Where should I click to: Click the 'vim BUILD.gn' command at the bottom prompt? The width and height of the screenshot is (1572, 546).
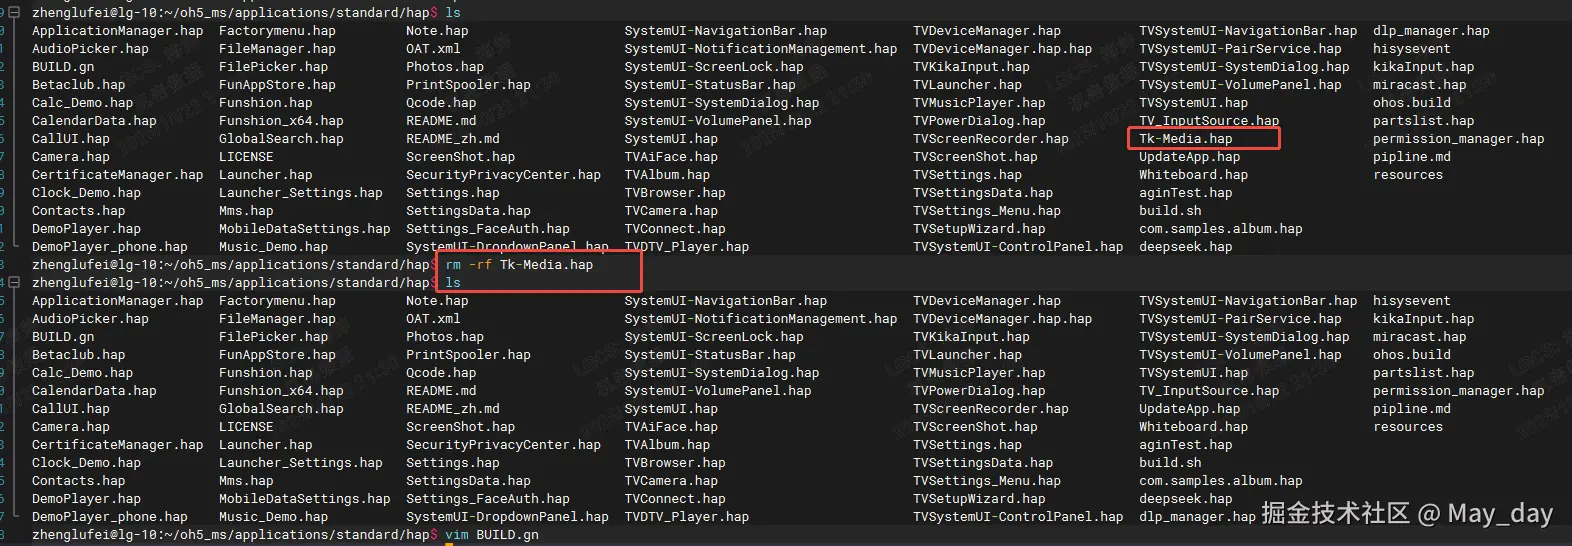[491, 535]
